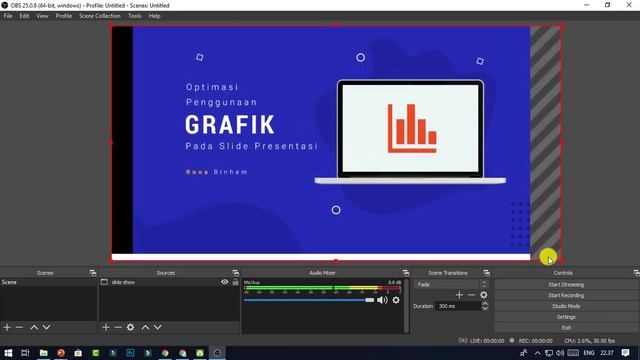The width and height of the screenshot is (640, 360).
Task: Open Photoshop from the taskbar
Action: tap(130, 353)
